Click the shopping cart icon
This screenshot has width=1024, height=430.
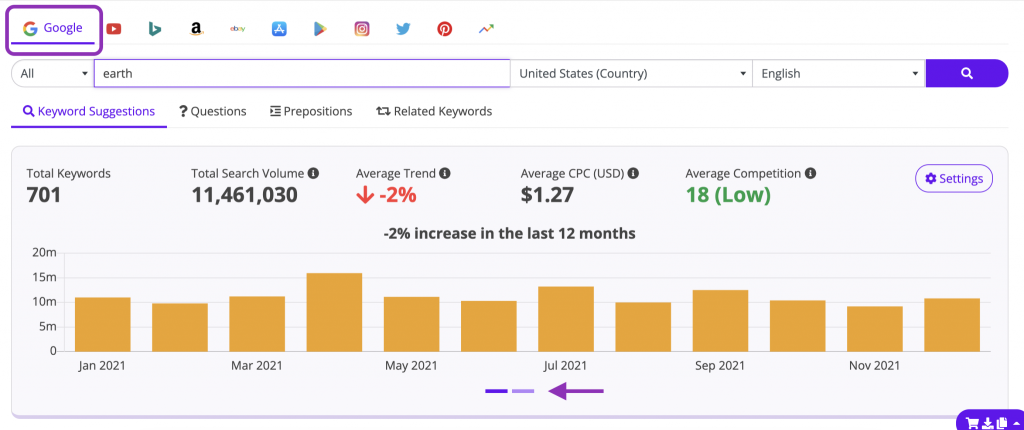(972, 423)
